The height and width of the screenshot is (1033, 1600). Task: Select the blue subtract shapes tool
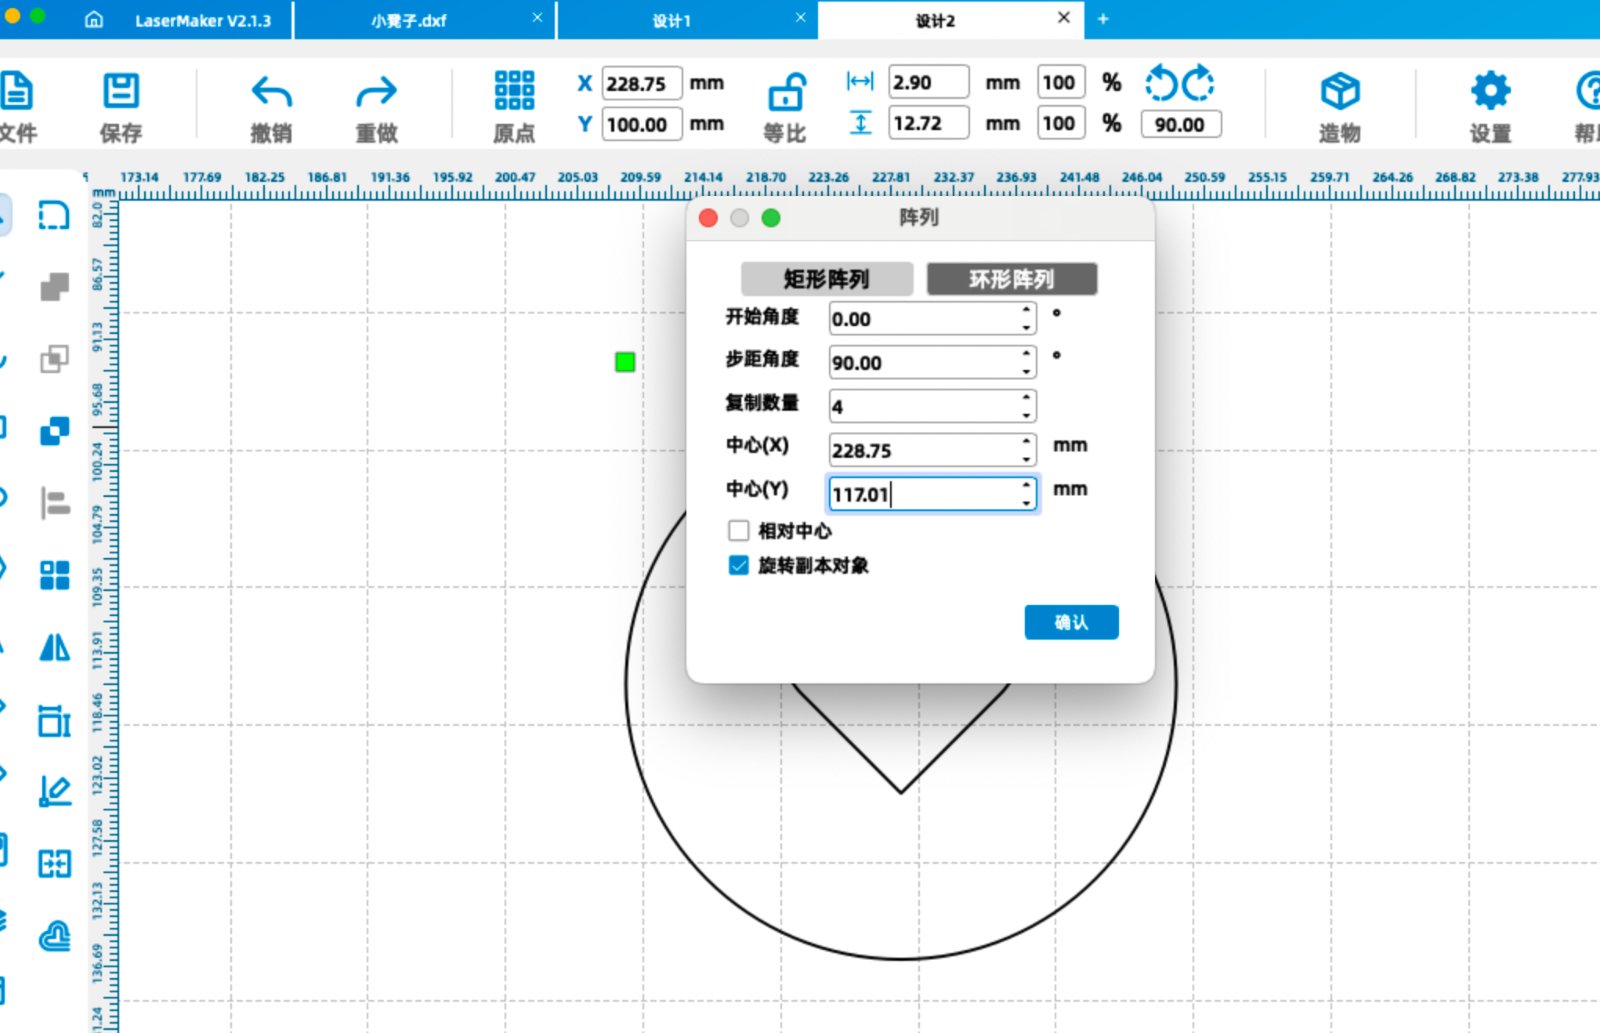54,430
